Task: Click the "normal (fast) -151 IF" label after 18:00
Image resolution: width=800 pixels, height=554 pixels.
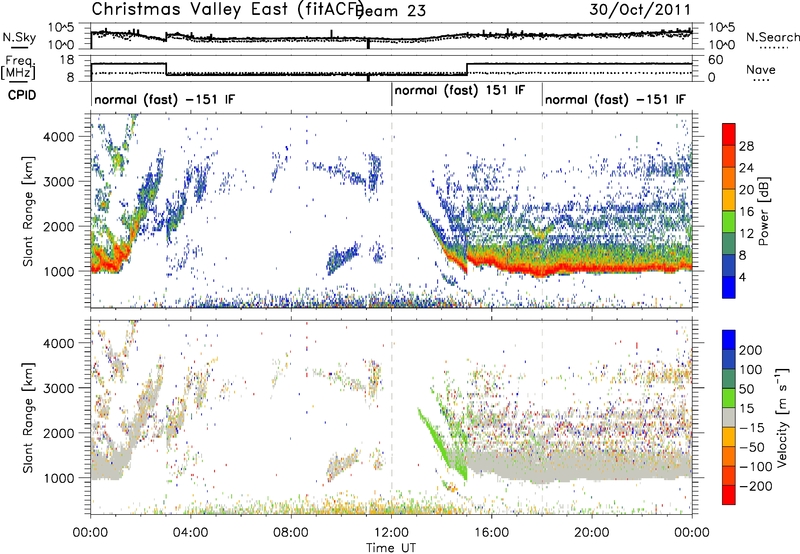Action: 615,99
